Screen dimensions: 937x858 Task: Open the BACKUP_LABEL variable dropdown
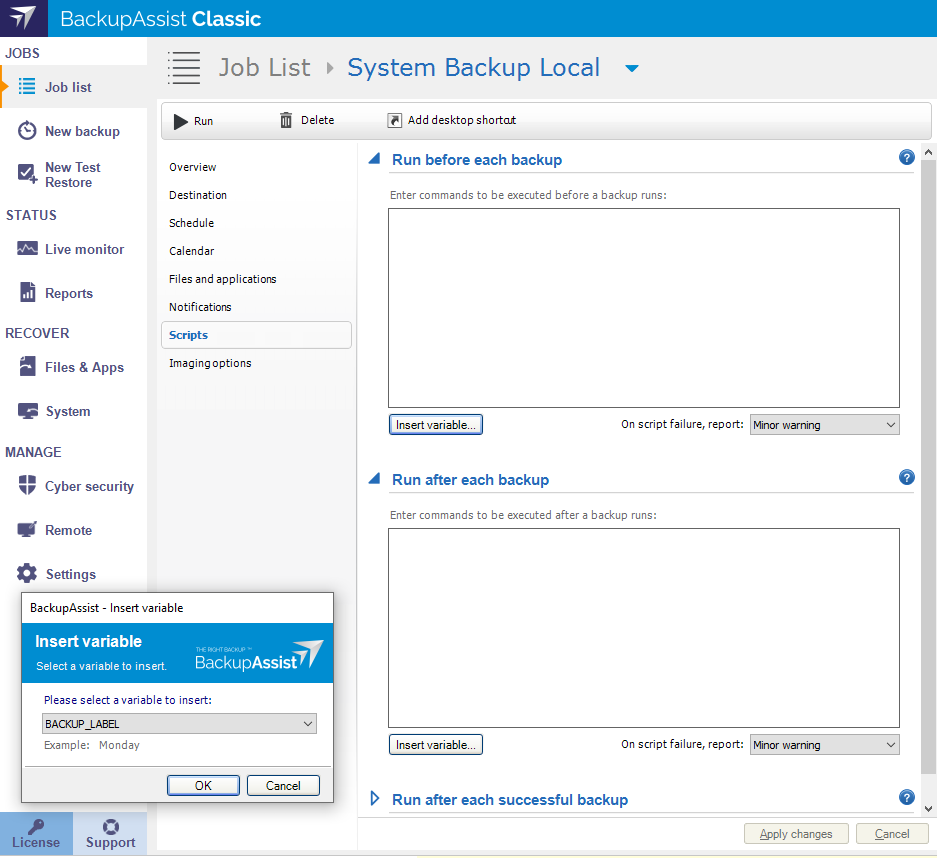[307, 724]
